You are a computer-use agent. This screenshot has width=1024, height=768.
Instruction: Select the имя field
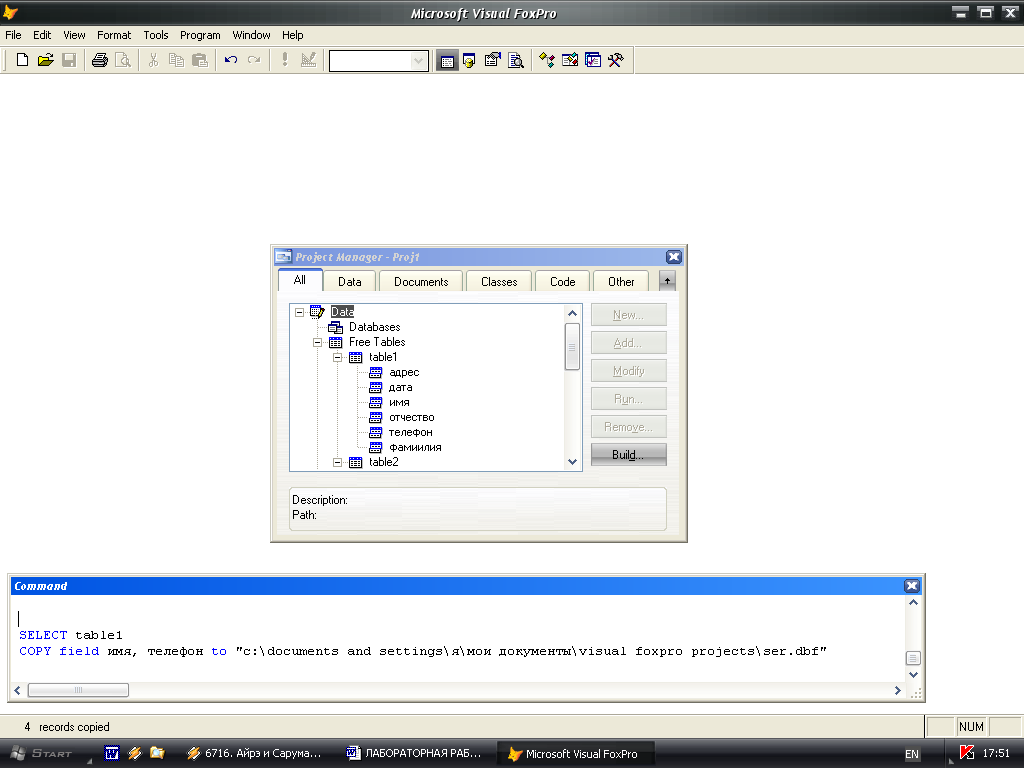pyautogui.click(x=399, y=402)
